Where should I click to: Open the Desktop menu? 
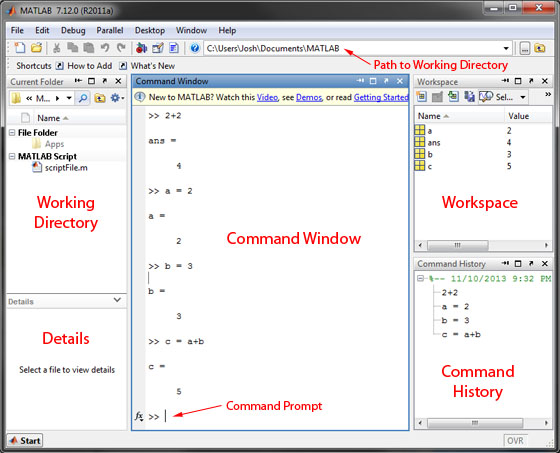pyautogui.click(x=150, y=30)
